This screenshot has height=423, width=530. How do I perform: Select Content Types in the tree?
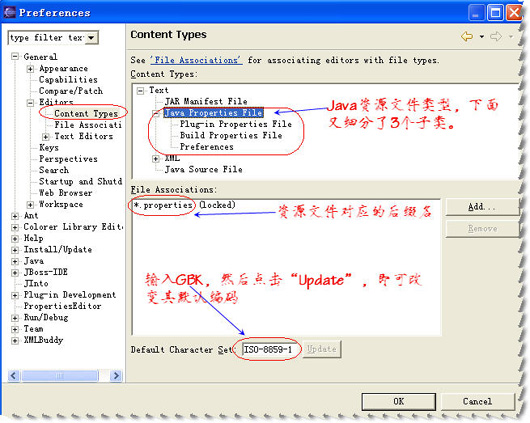click(x=86, y=113)
